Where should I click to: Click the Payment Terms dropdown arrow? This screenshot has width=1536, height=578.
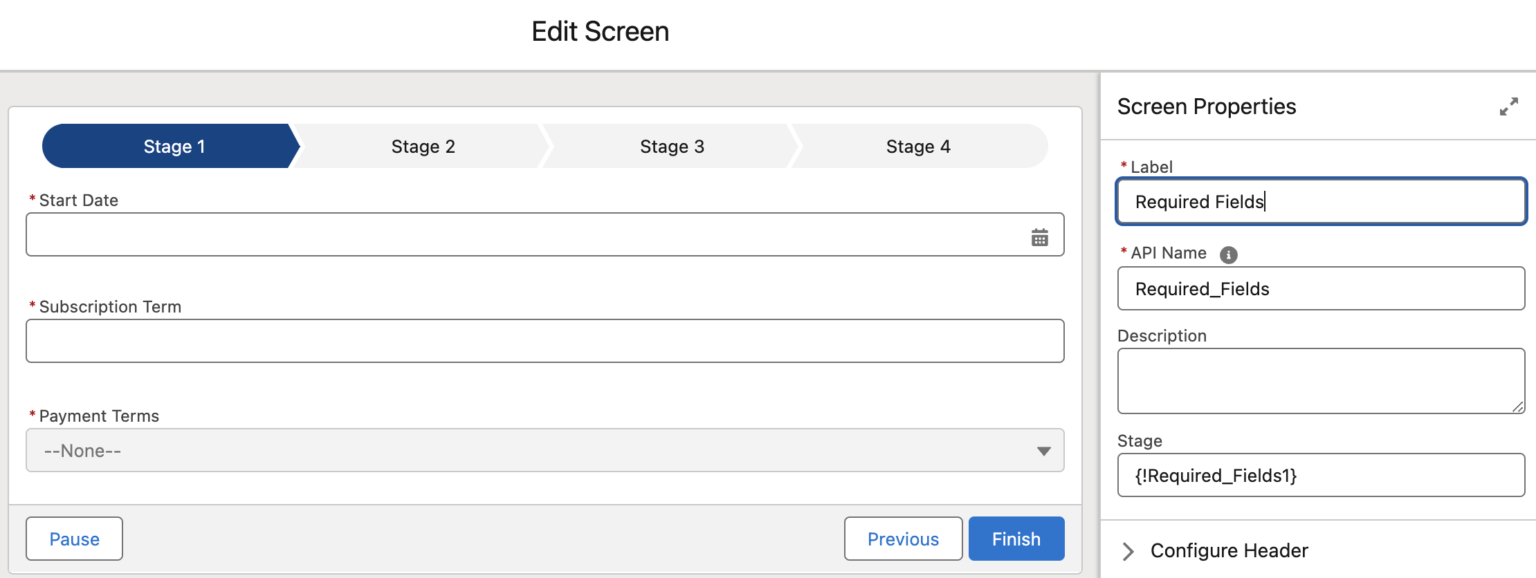(1044, 450)
